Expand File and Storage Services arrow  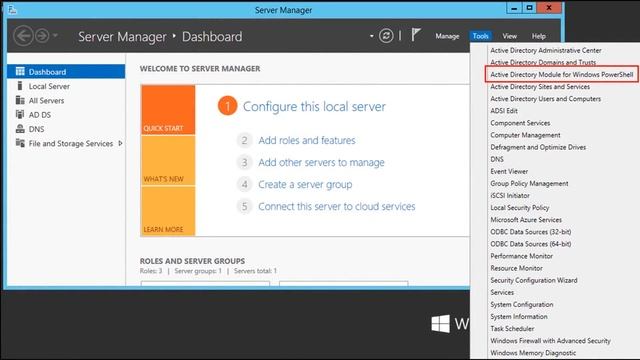pos(120,143)
